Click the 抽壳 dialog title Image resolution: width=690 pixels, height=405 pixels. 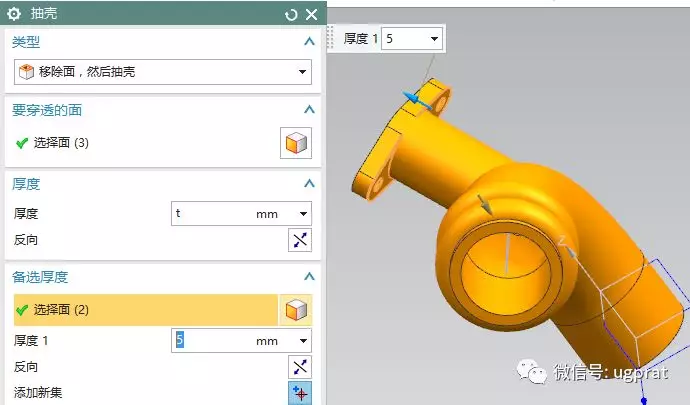44,14
